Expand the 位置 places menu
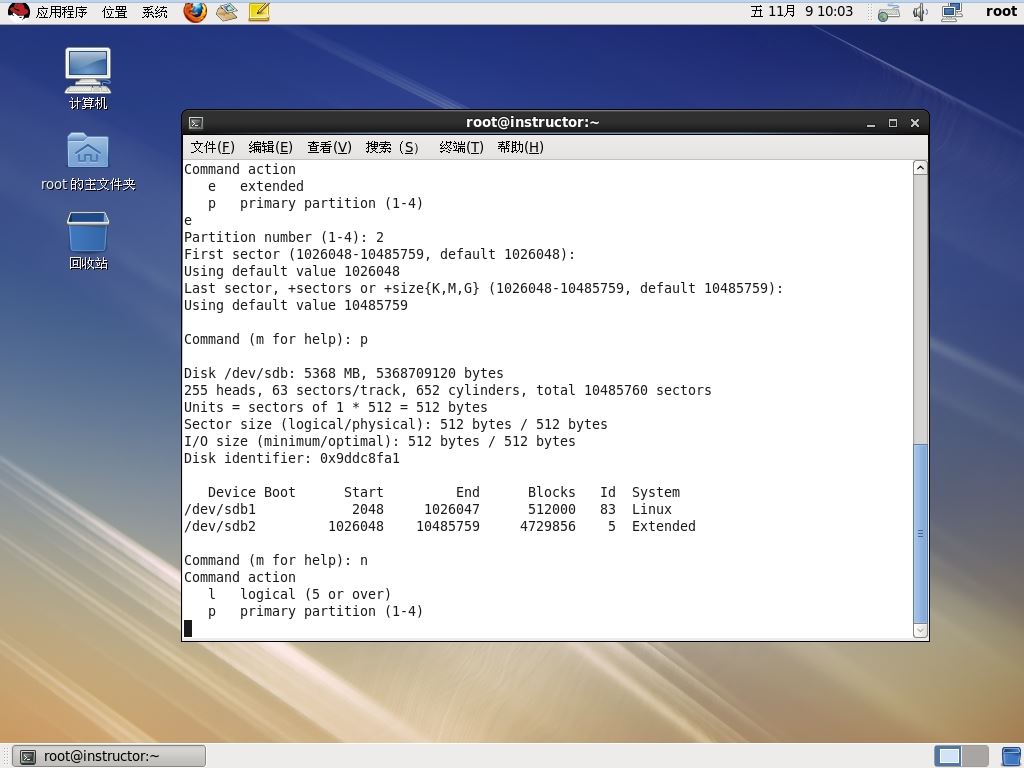Viewport: 1024px width, 768px height. (x=114, y=12)
